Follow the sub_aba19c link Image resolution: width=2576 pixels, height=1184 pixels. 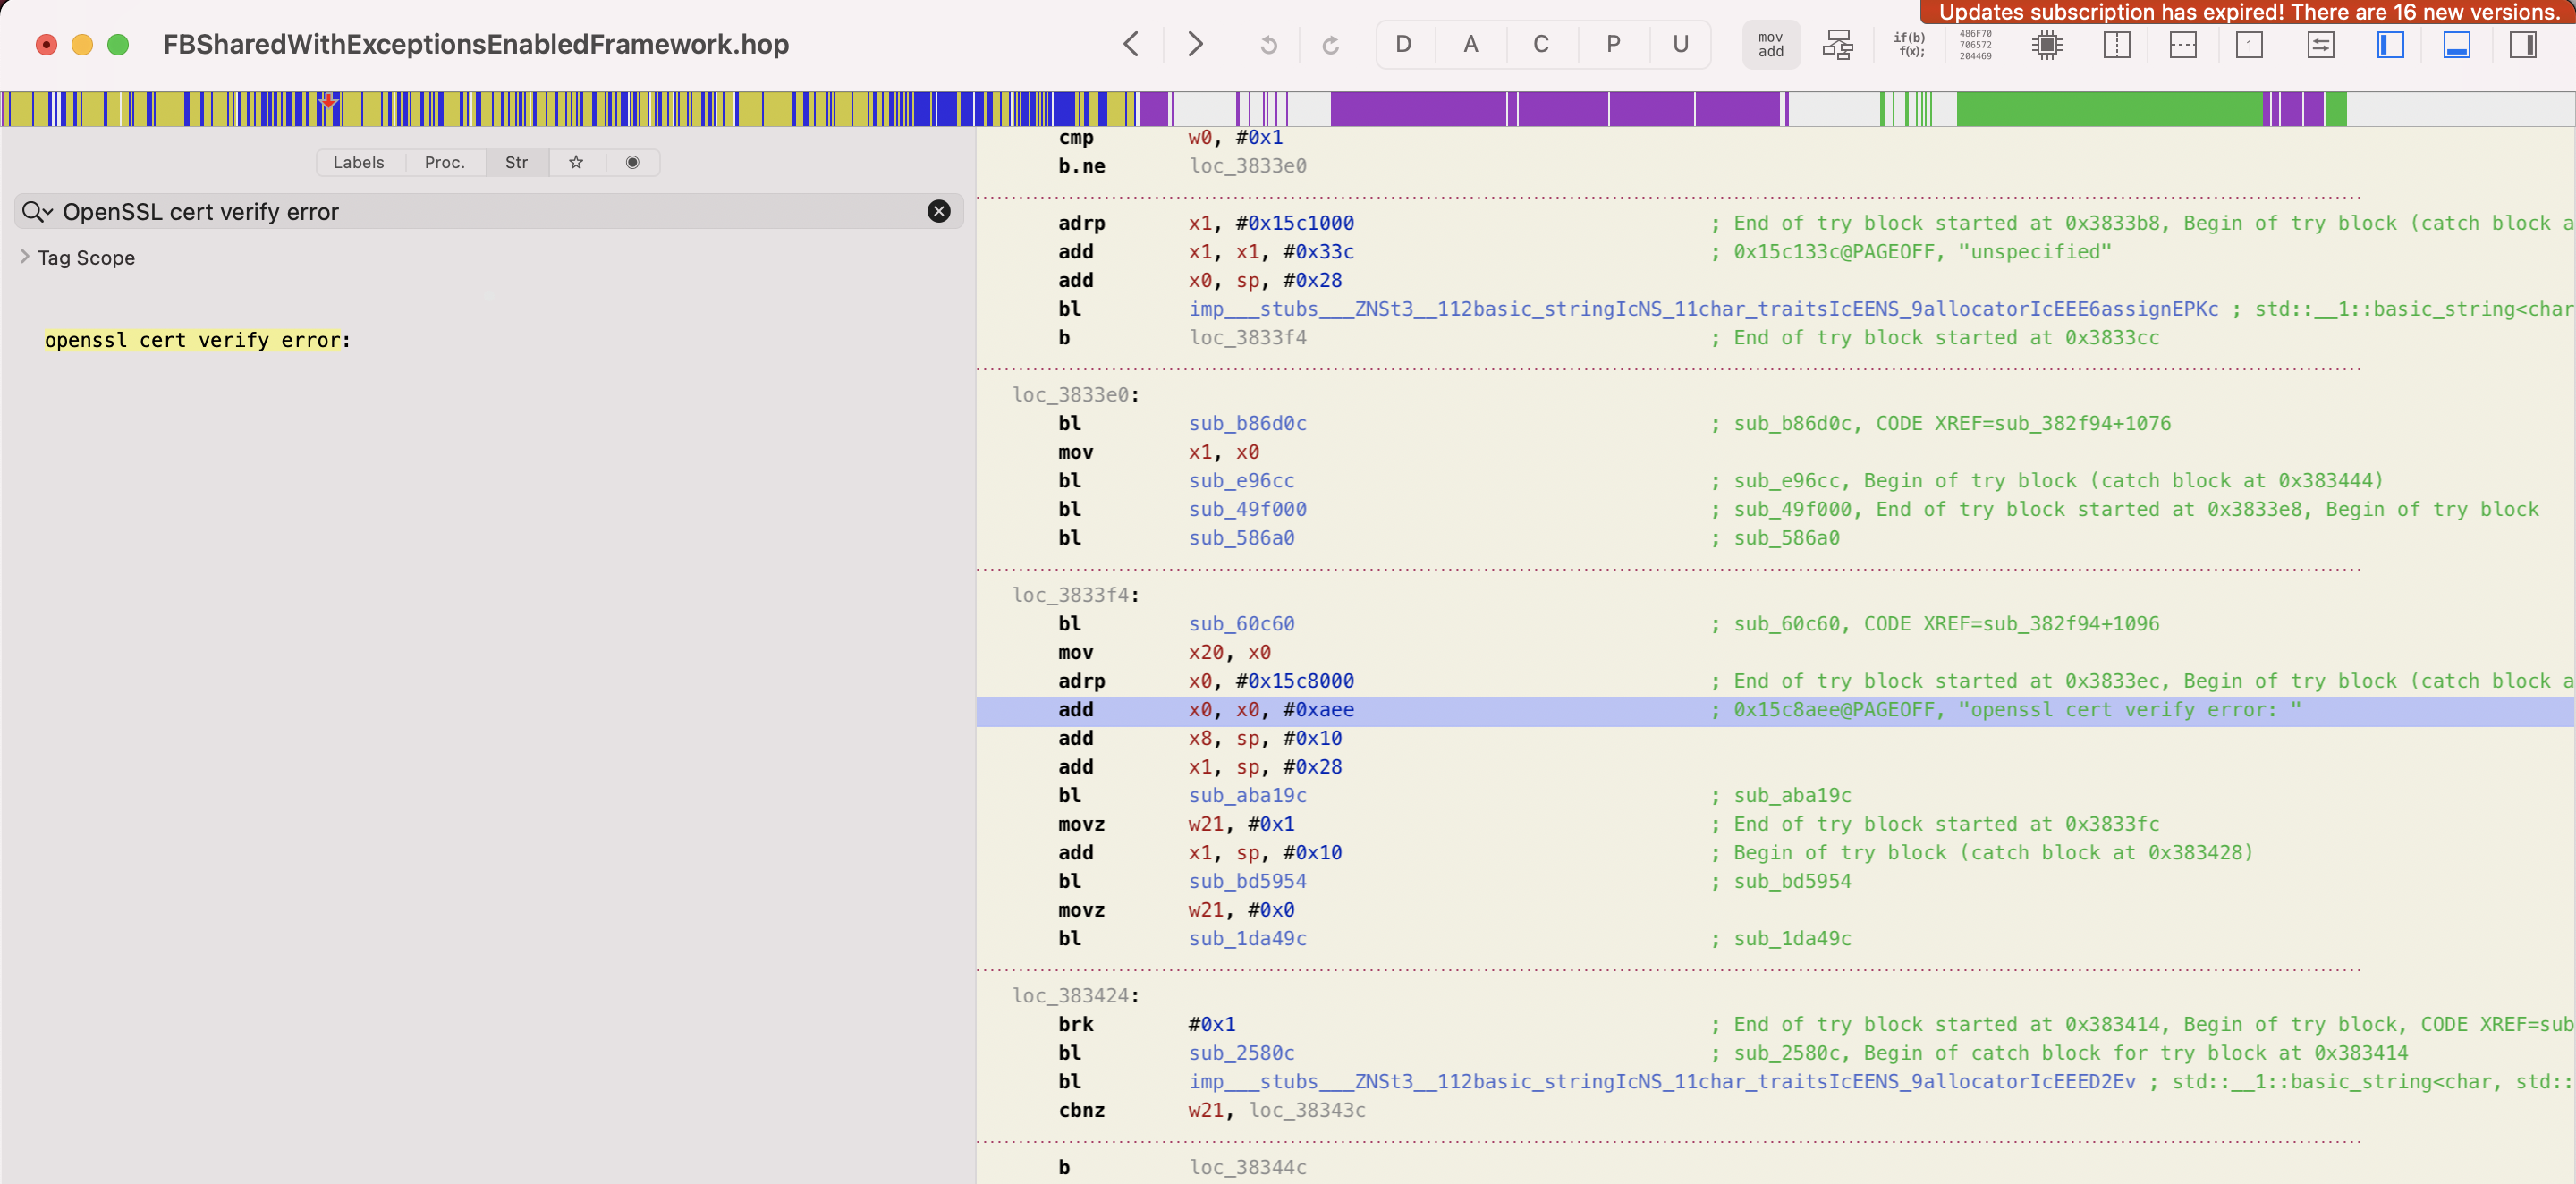(x=1247, y=795)
